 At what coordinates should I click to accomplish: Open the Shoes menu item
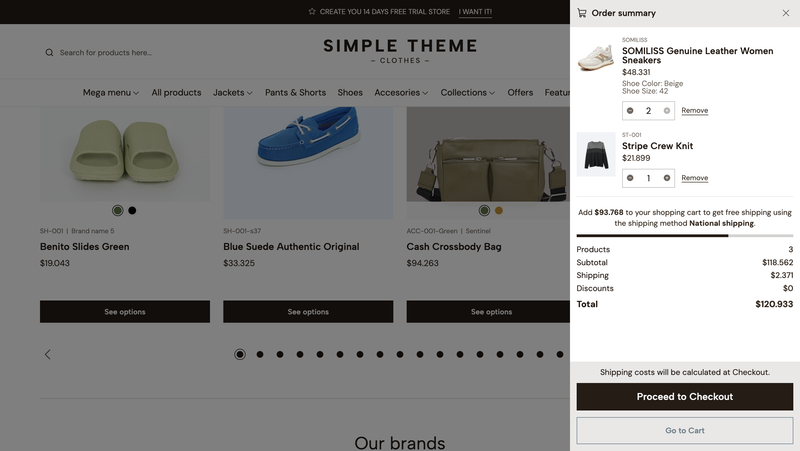[350, 93]
